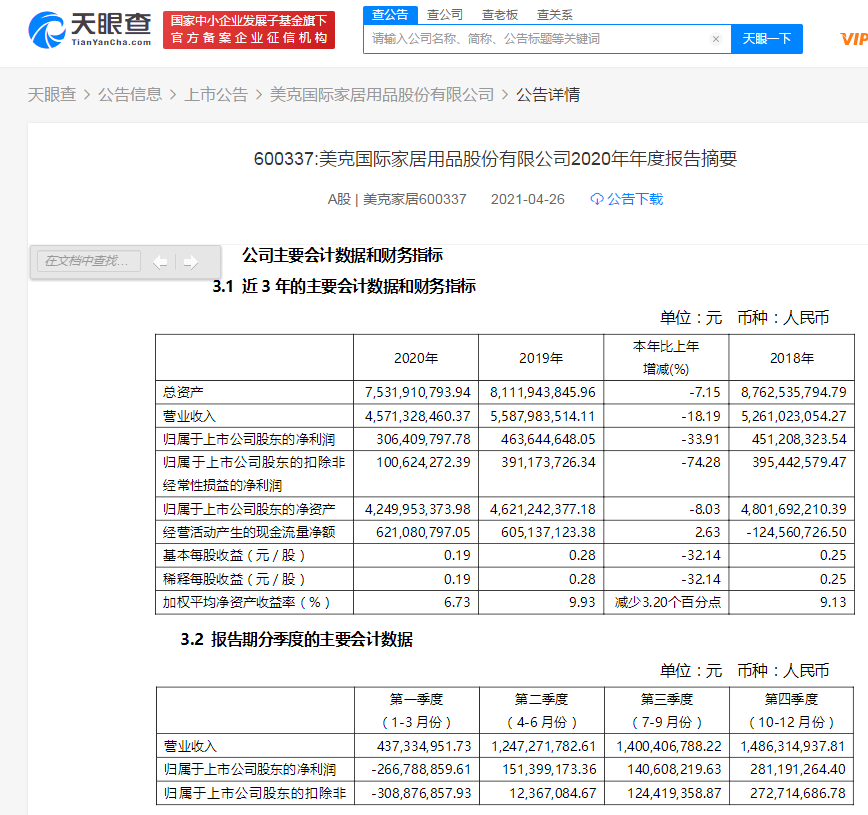Clear the search box with the X icon
868x815 pixels.
tap(716, 39)
